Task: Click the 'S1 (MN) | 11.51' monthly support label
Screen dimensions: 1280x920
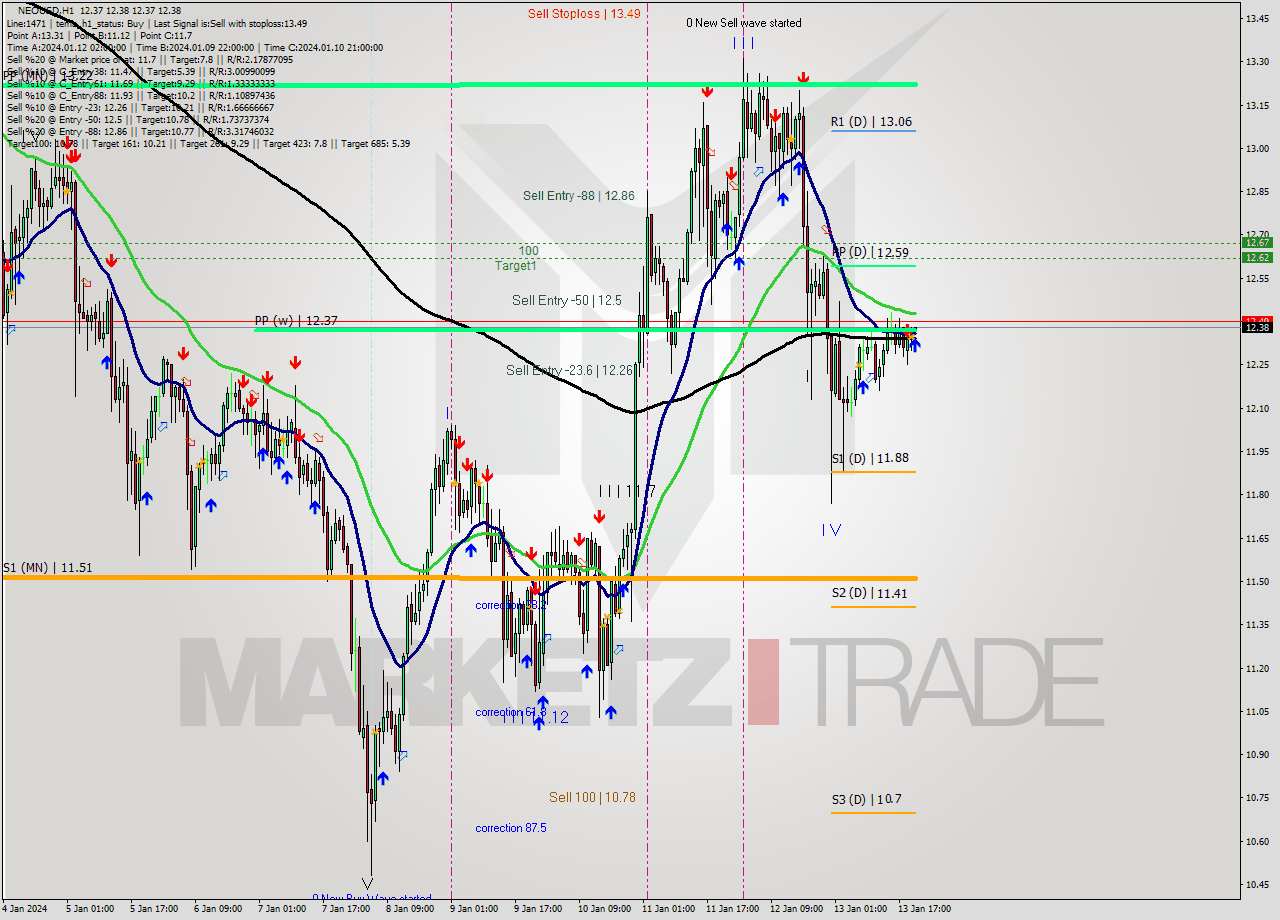Action: point(48,567)
